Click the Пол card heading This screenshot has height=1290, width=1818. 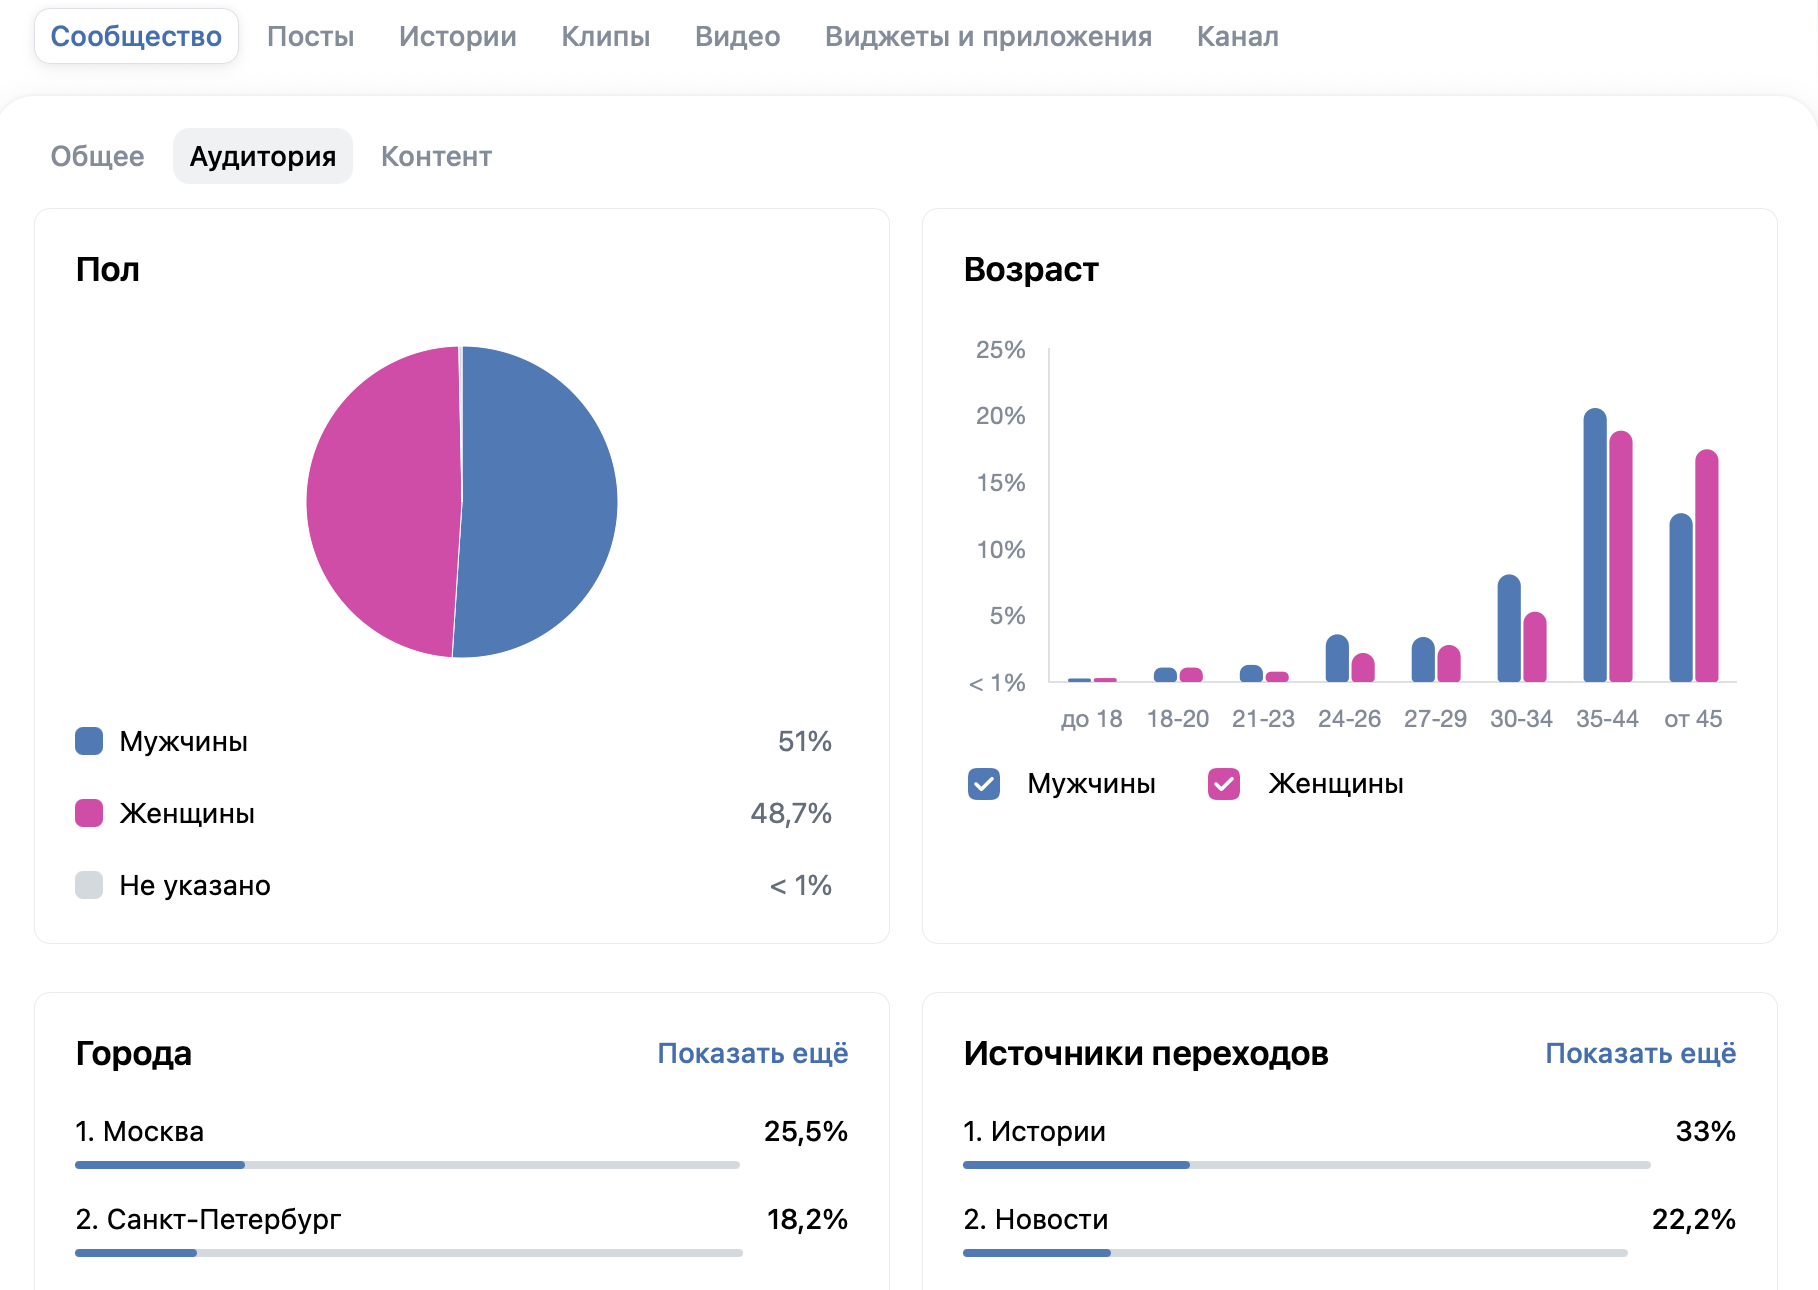[x=107, y=270]
